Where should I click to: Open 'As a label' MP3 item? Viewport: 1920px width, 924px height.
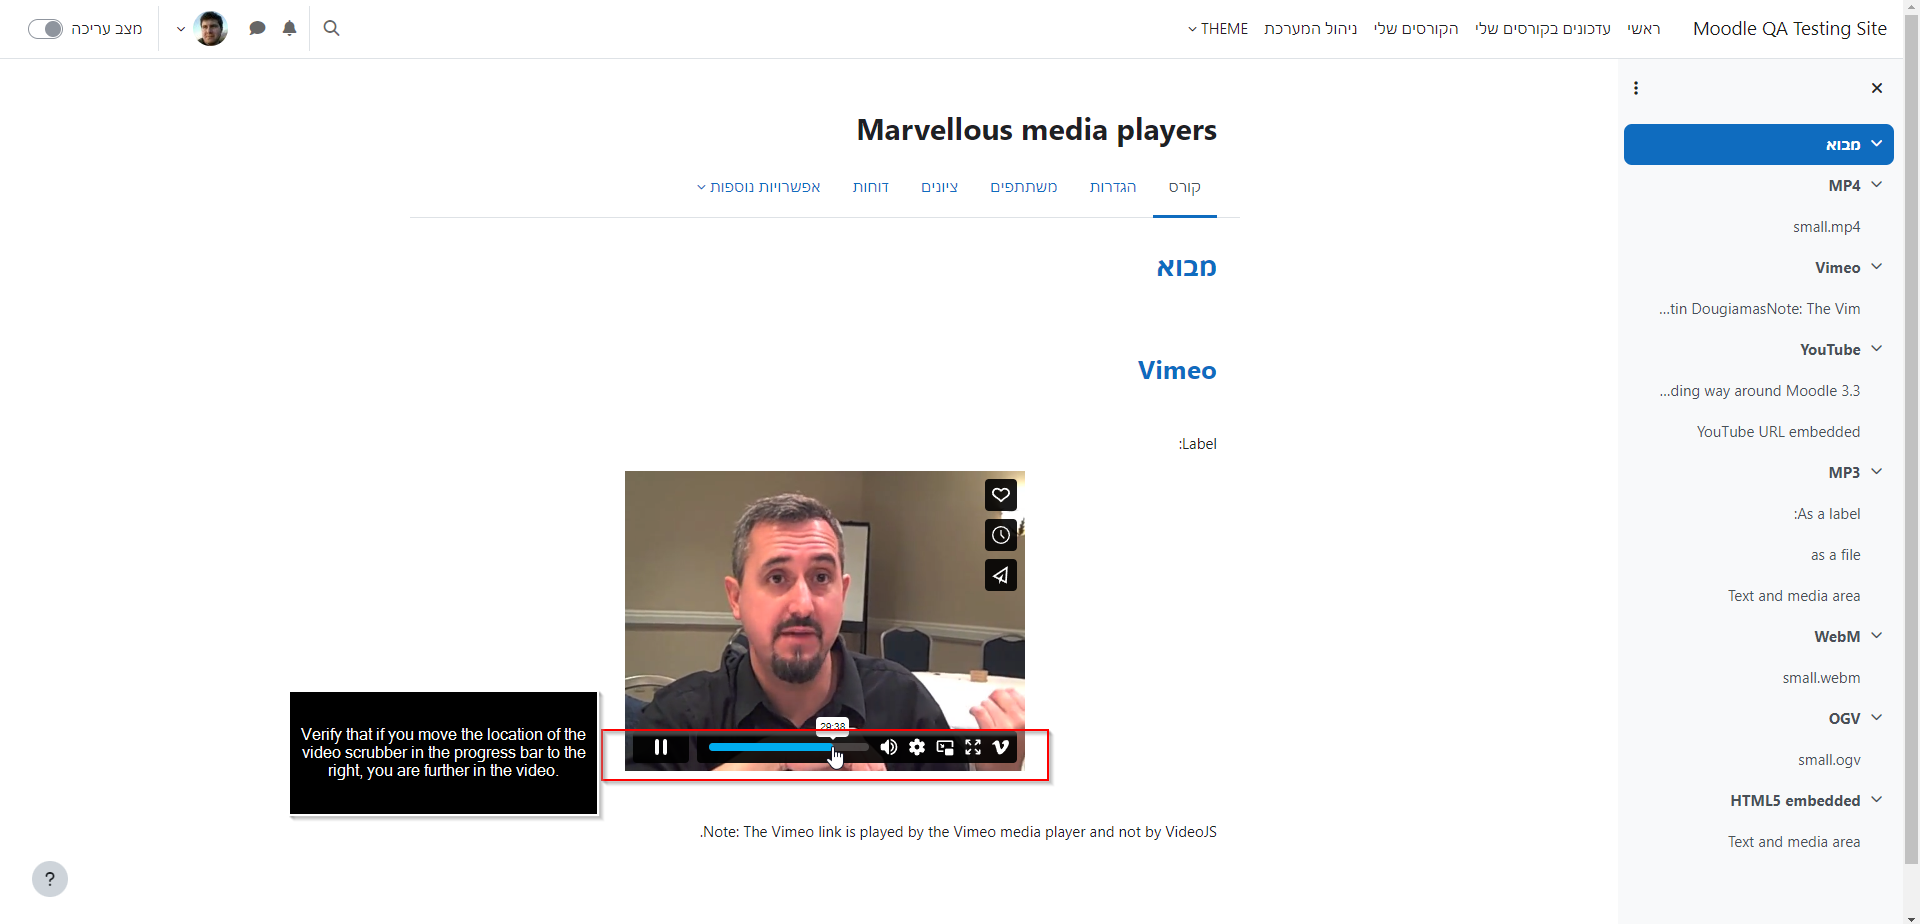pos(1827,514)
